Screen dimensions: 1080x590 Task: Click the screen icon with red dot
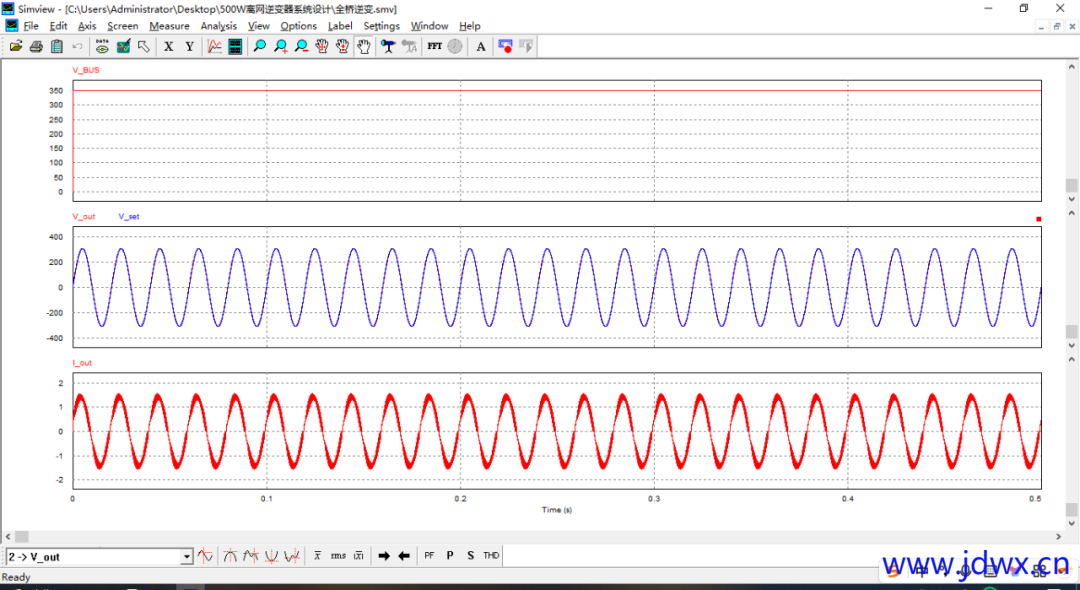coord(506,47)
